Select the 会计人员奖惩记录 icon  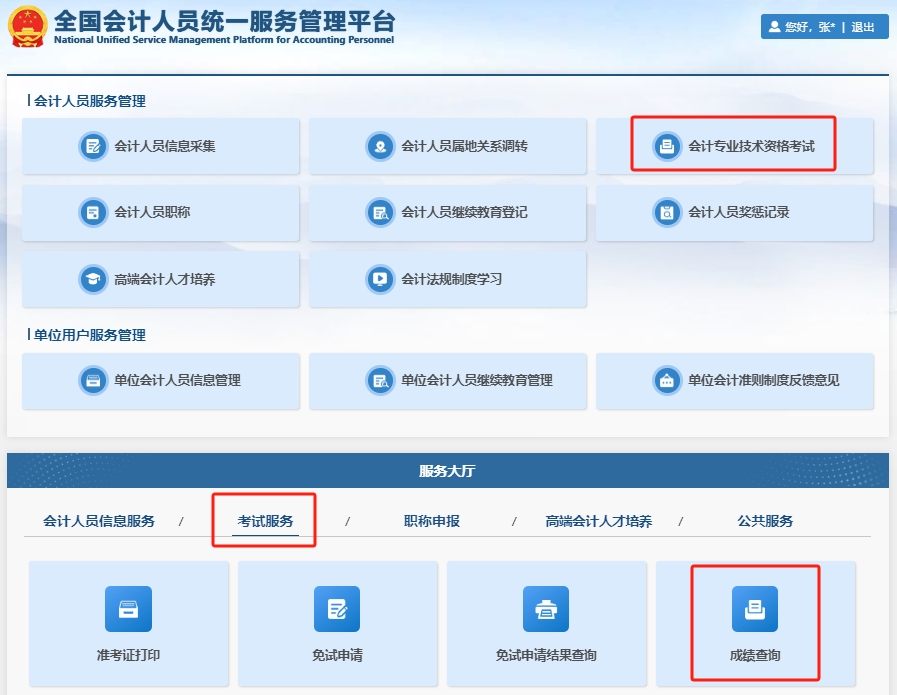(735, 212)
